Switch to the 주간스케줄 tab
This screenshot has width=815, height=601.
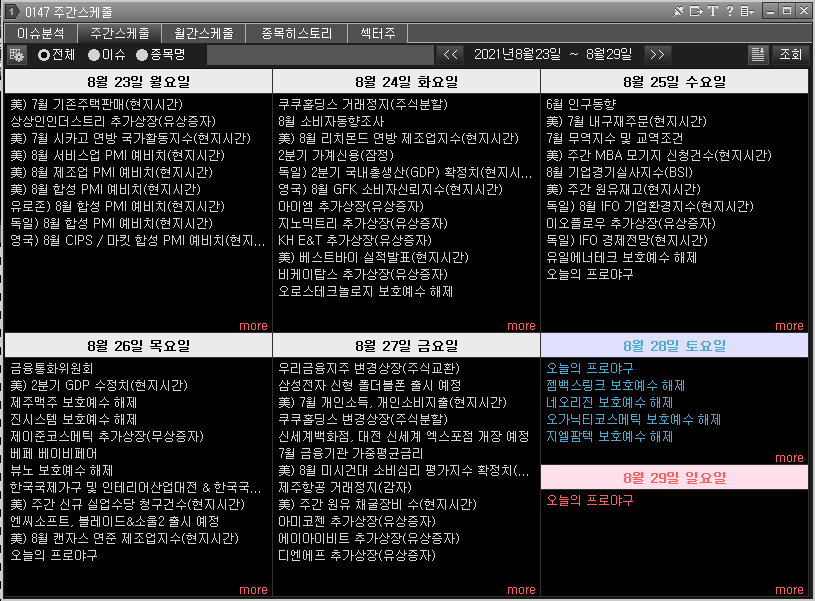pyautogui.click(x=120, y=33)
